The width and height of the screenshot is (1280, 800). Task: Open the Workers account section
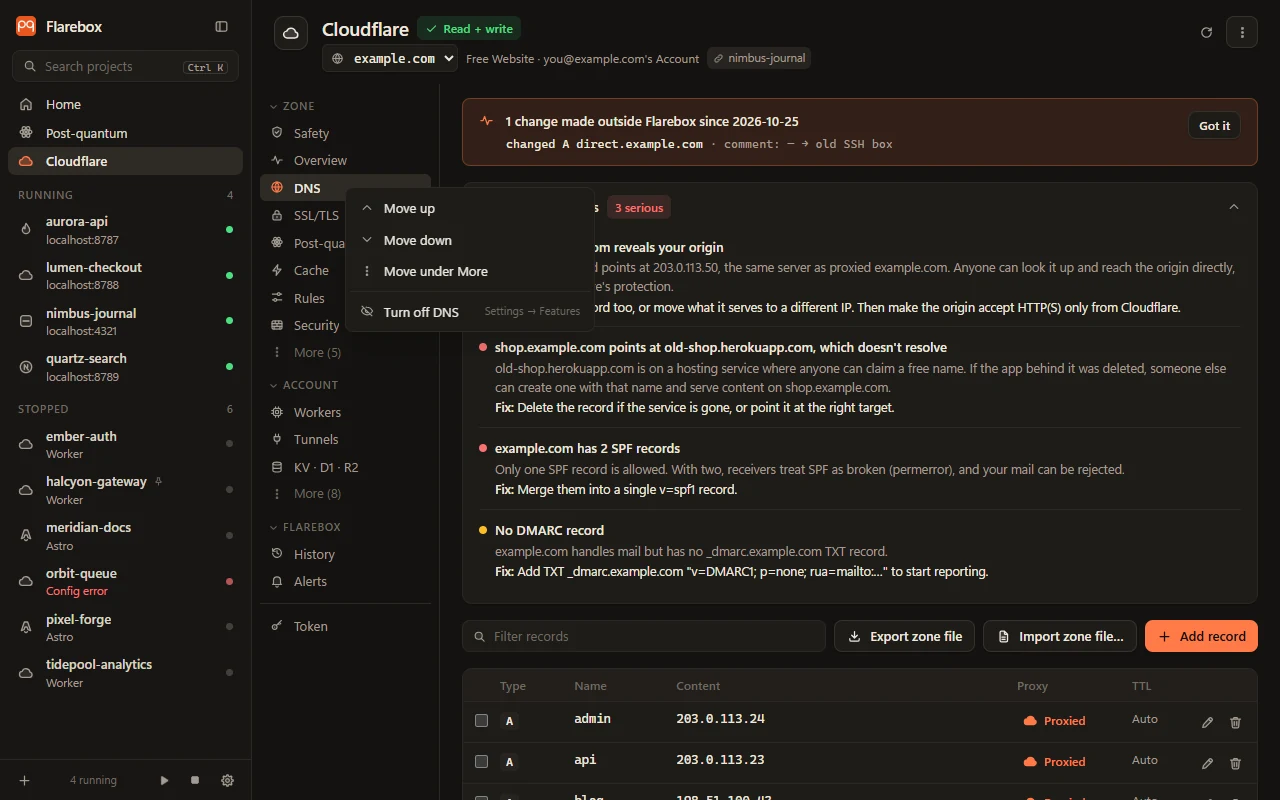[x=345, y=412]
